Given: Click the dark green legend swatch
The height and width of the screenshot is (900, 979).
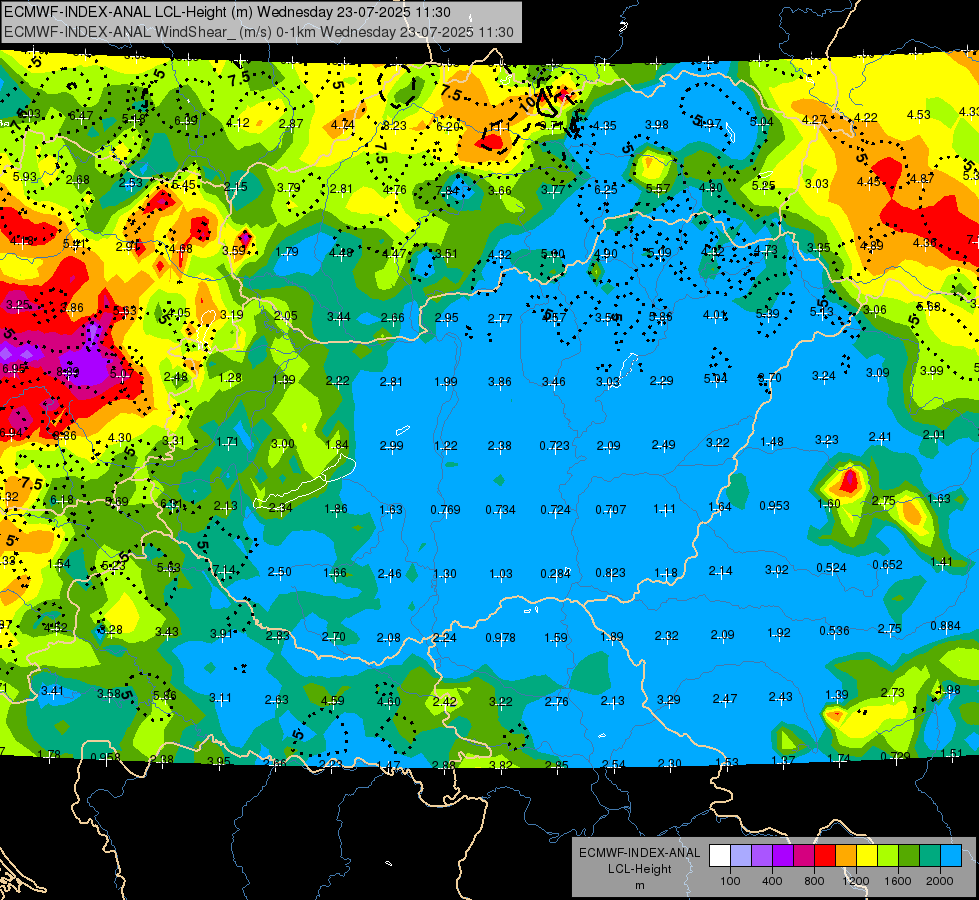Looking at the screenshot, I should tap(908, 856).
